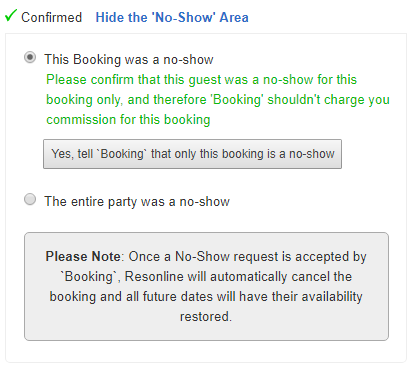Click 'Resonline will automatically cancel' note line
Viewport: 419px width, 368px height.
point(206,276)
